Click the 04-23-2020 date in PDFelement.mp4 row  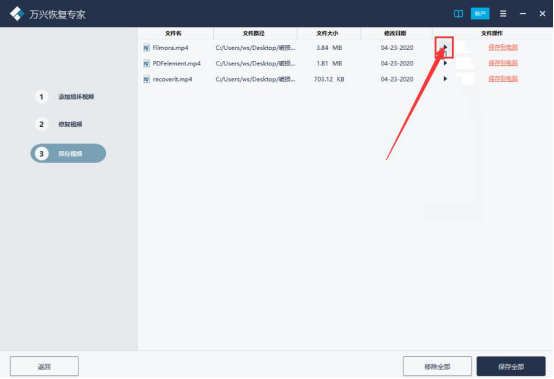[x=397, y=64]
